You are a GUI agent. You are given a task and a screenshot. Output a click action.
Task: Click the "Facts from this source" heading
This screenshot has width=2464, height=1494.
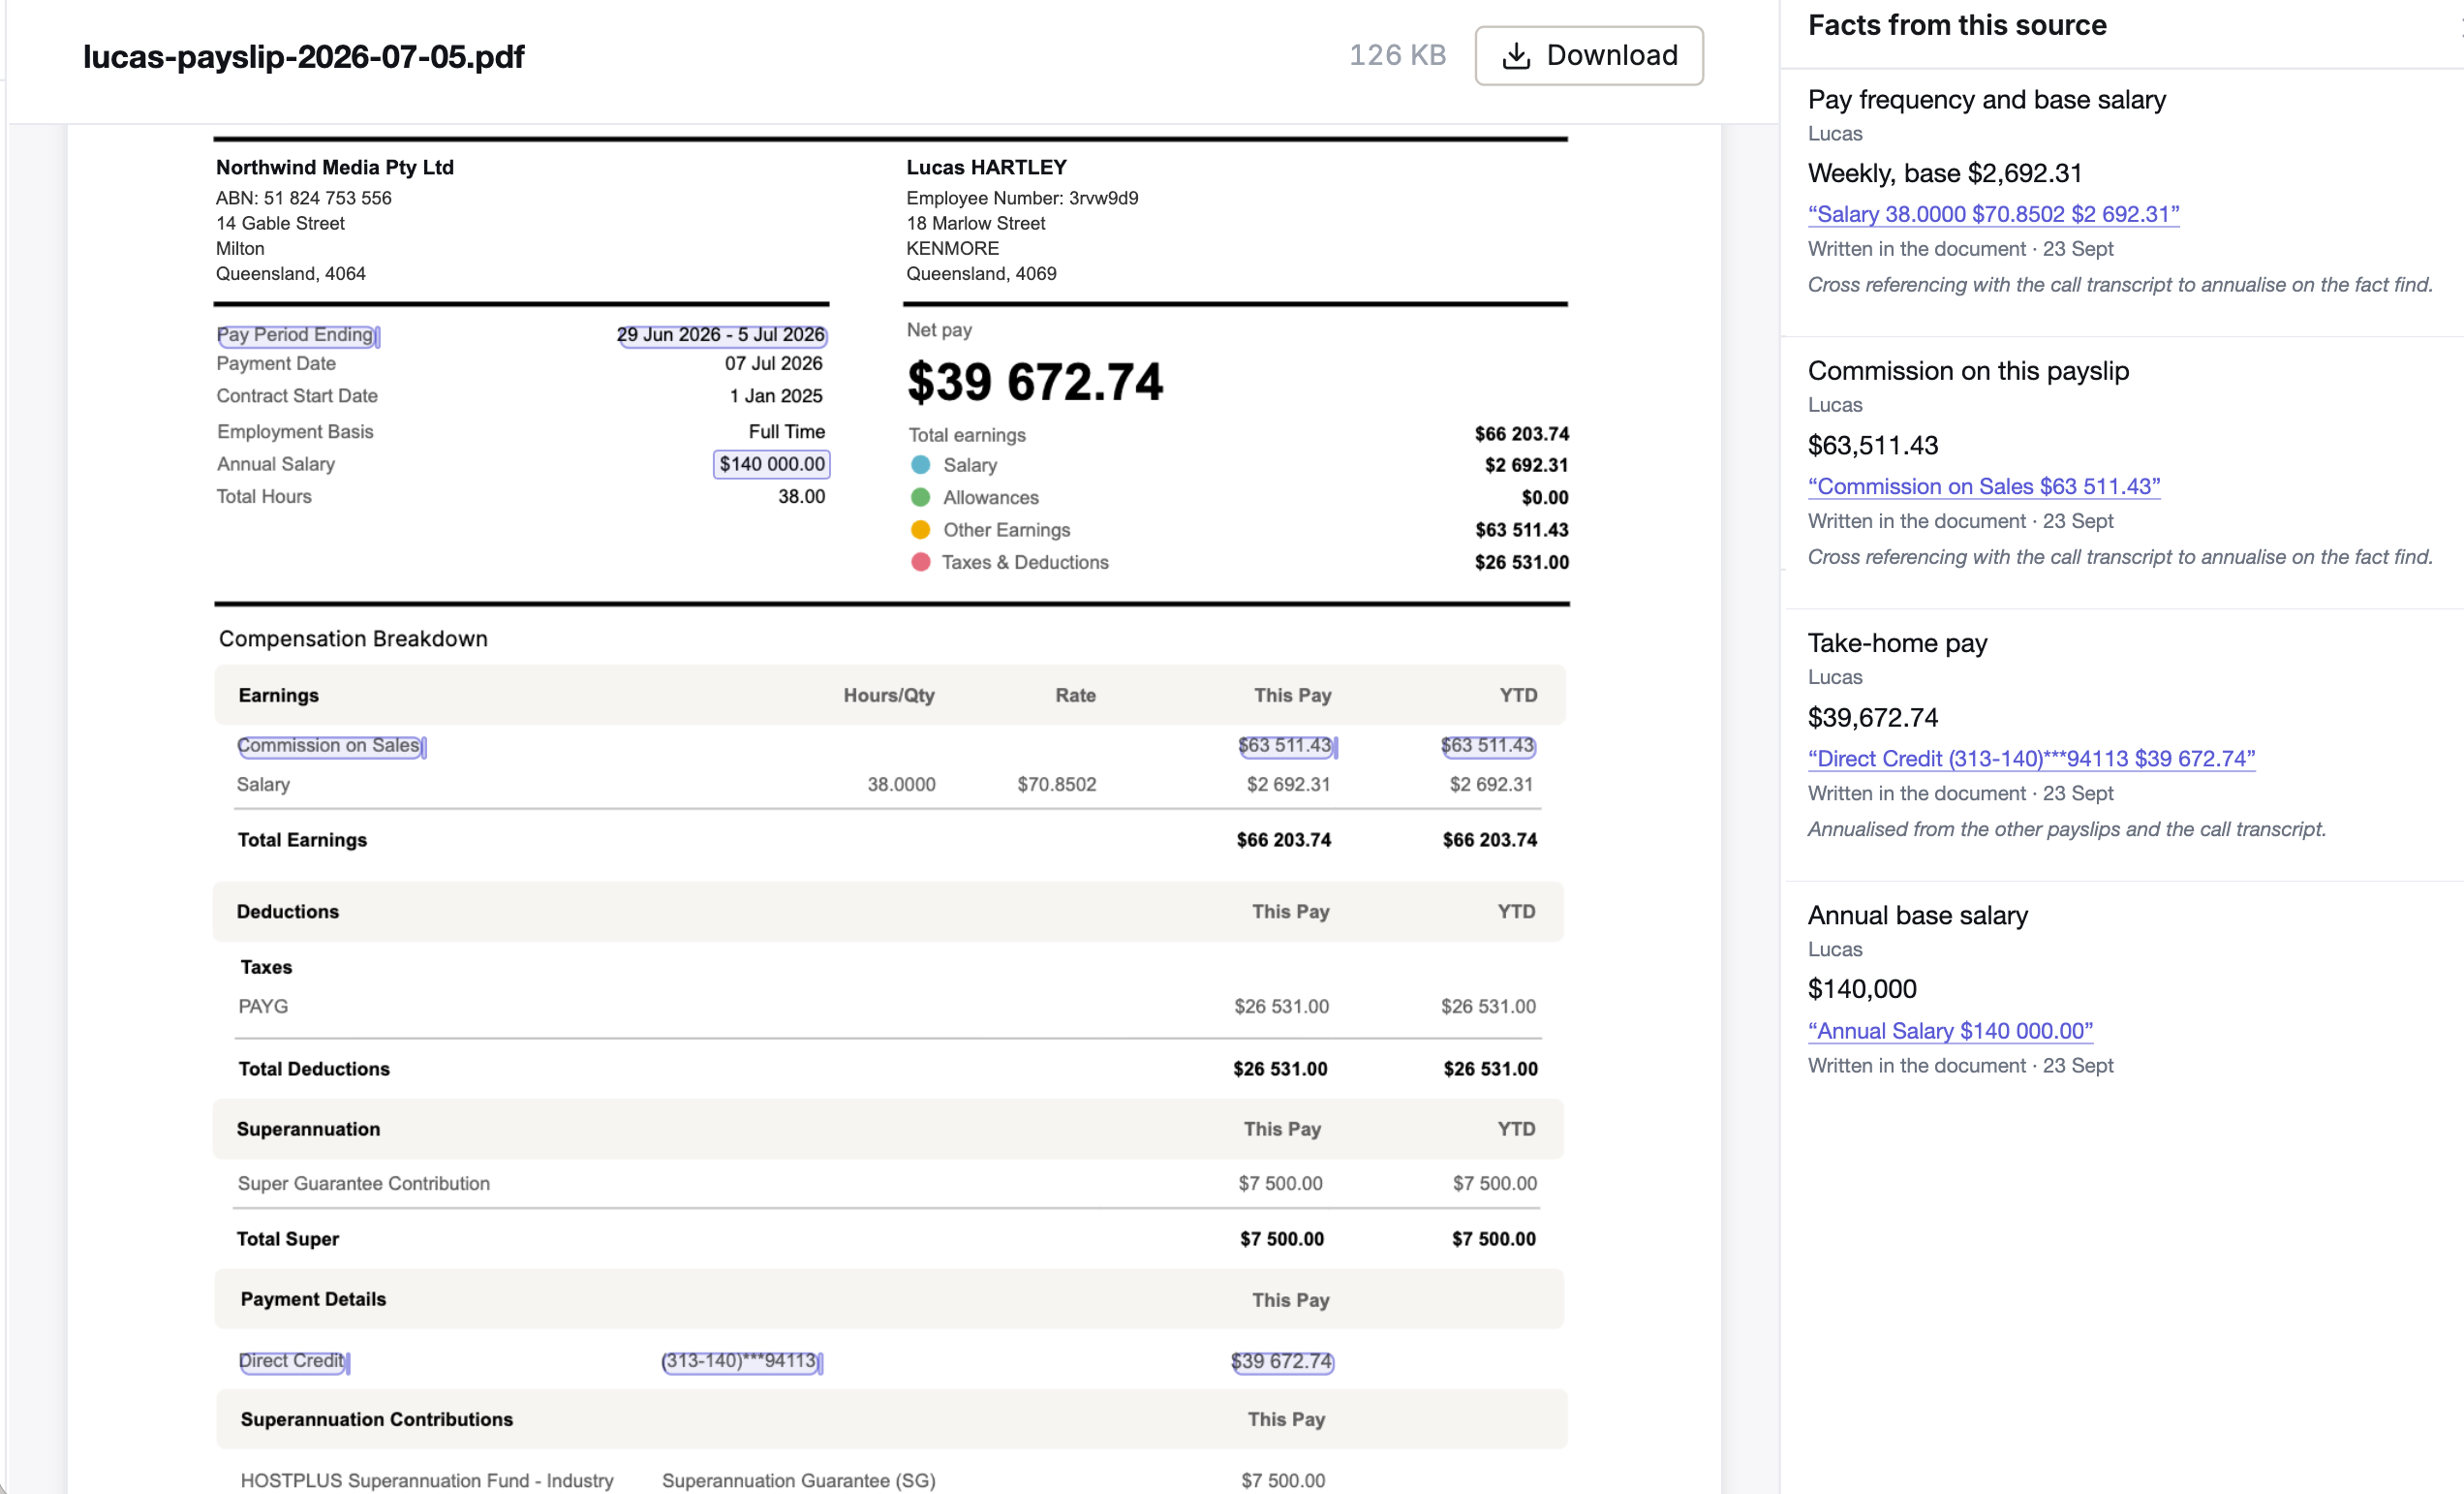point(1957,25)
